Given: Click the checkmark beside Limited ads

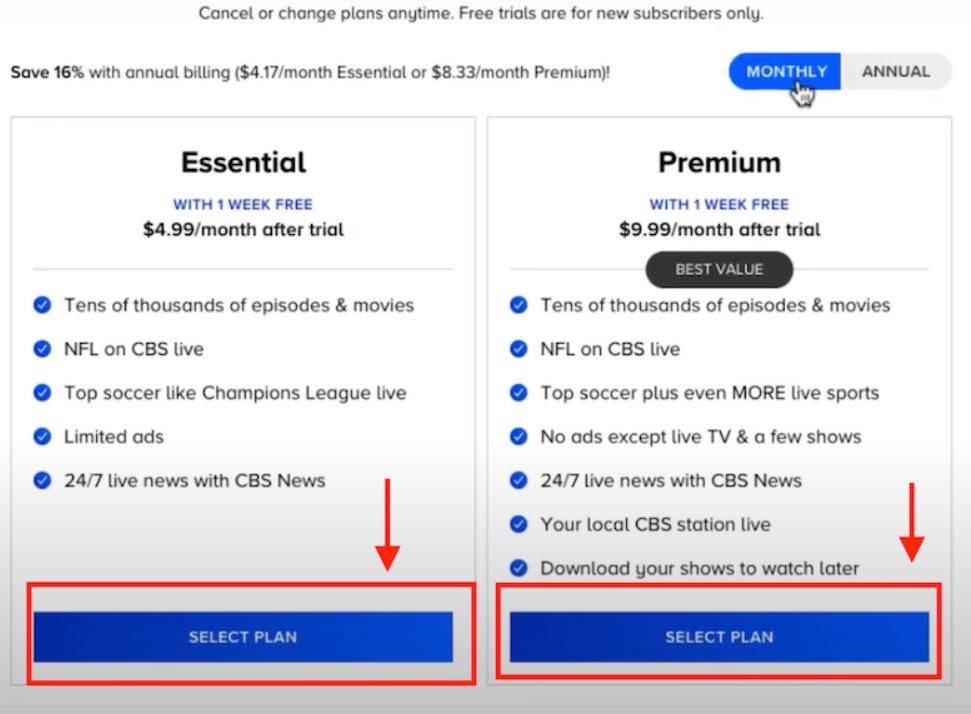Looking at the screenshot, I should coord(42,437).
